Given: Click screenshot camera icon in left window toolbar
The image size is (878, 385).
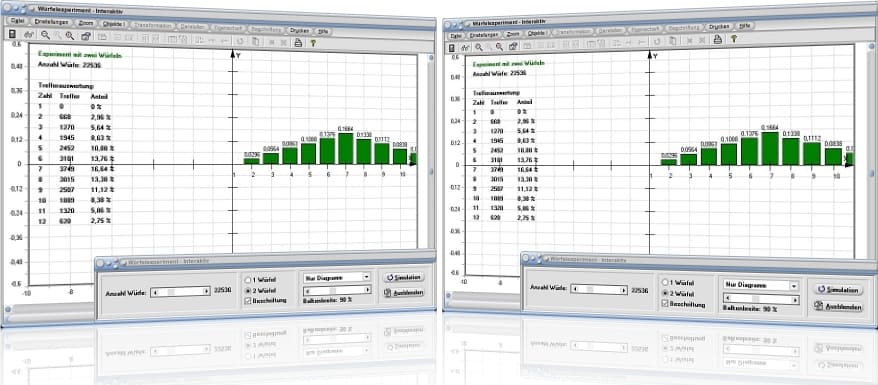Looking at the screenshot, I should point(85,36).
